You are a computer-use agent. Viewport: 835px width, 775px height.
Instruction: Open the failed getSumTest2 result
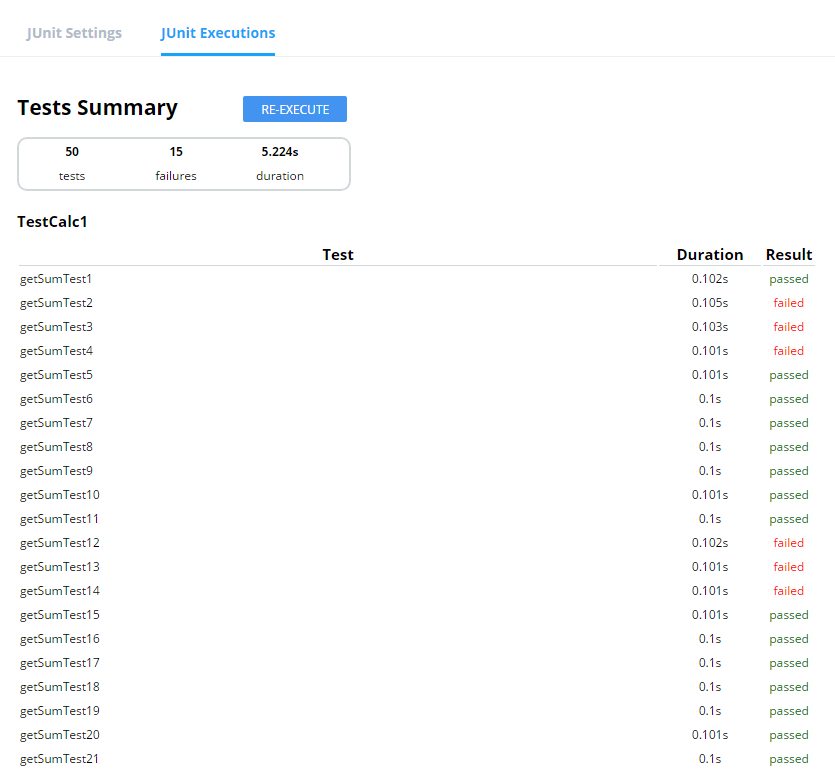pyautogui.click(x=56, y=303)
